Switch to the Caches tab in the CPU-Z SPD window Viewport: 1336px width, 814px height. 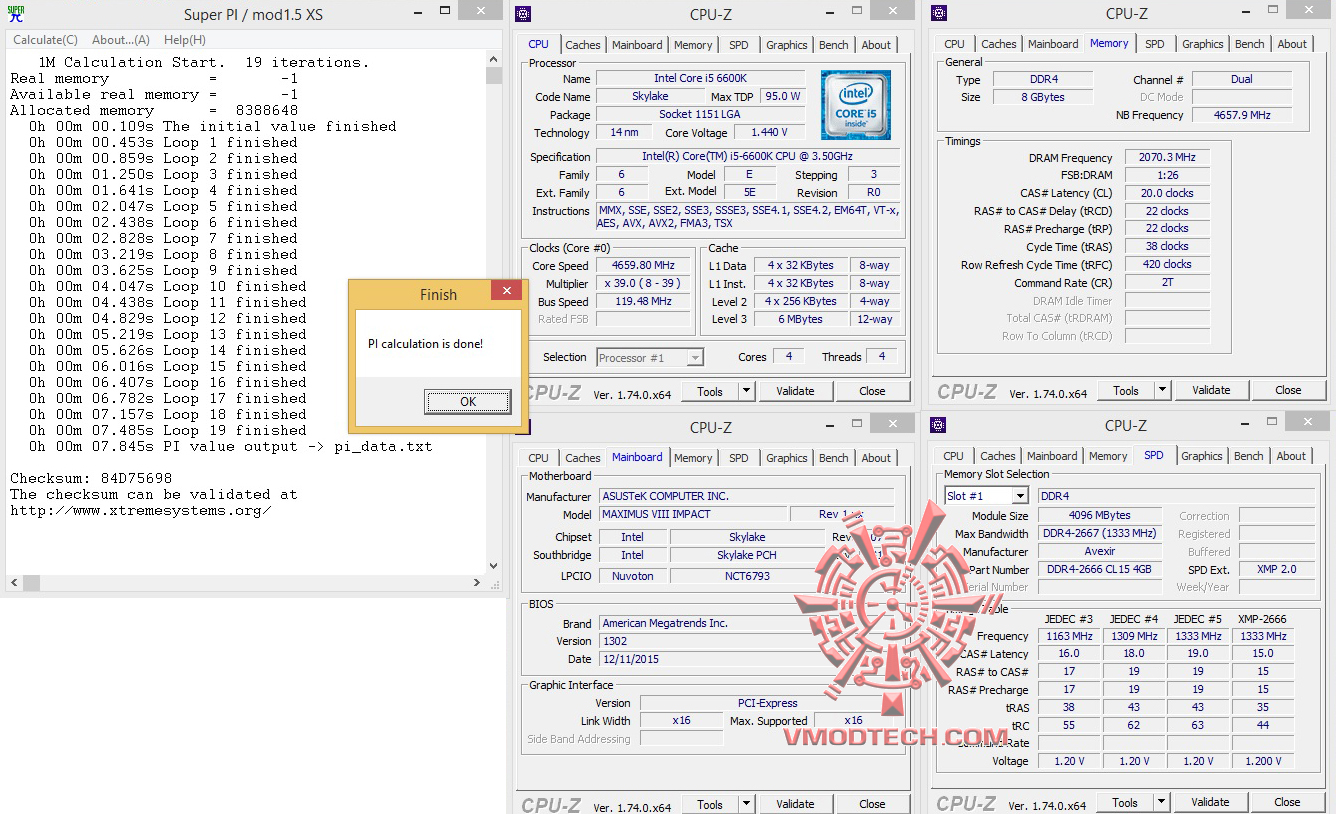tap(998, 456)
